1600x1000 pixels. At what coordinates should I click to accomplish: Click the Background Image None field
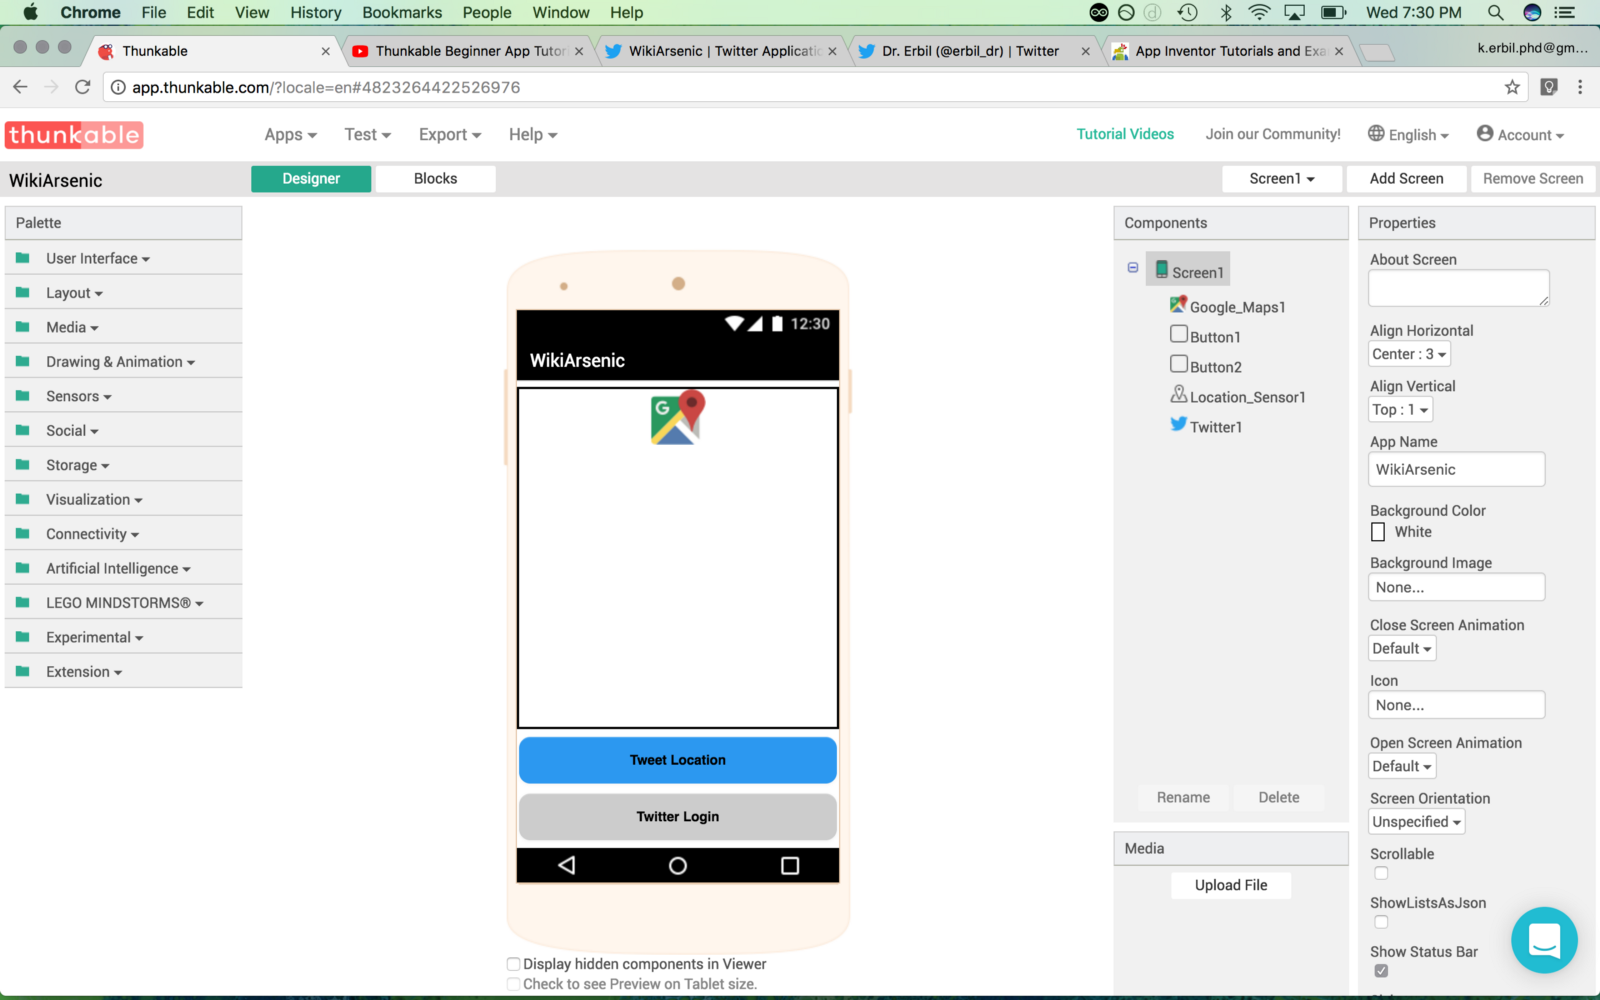click(1456, 588)
